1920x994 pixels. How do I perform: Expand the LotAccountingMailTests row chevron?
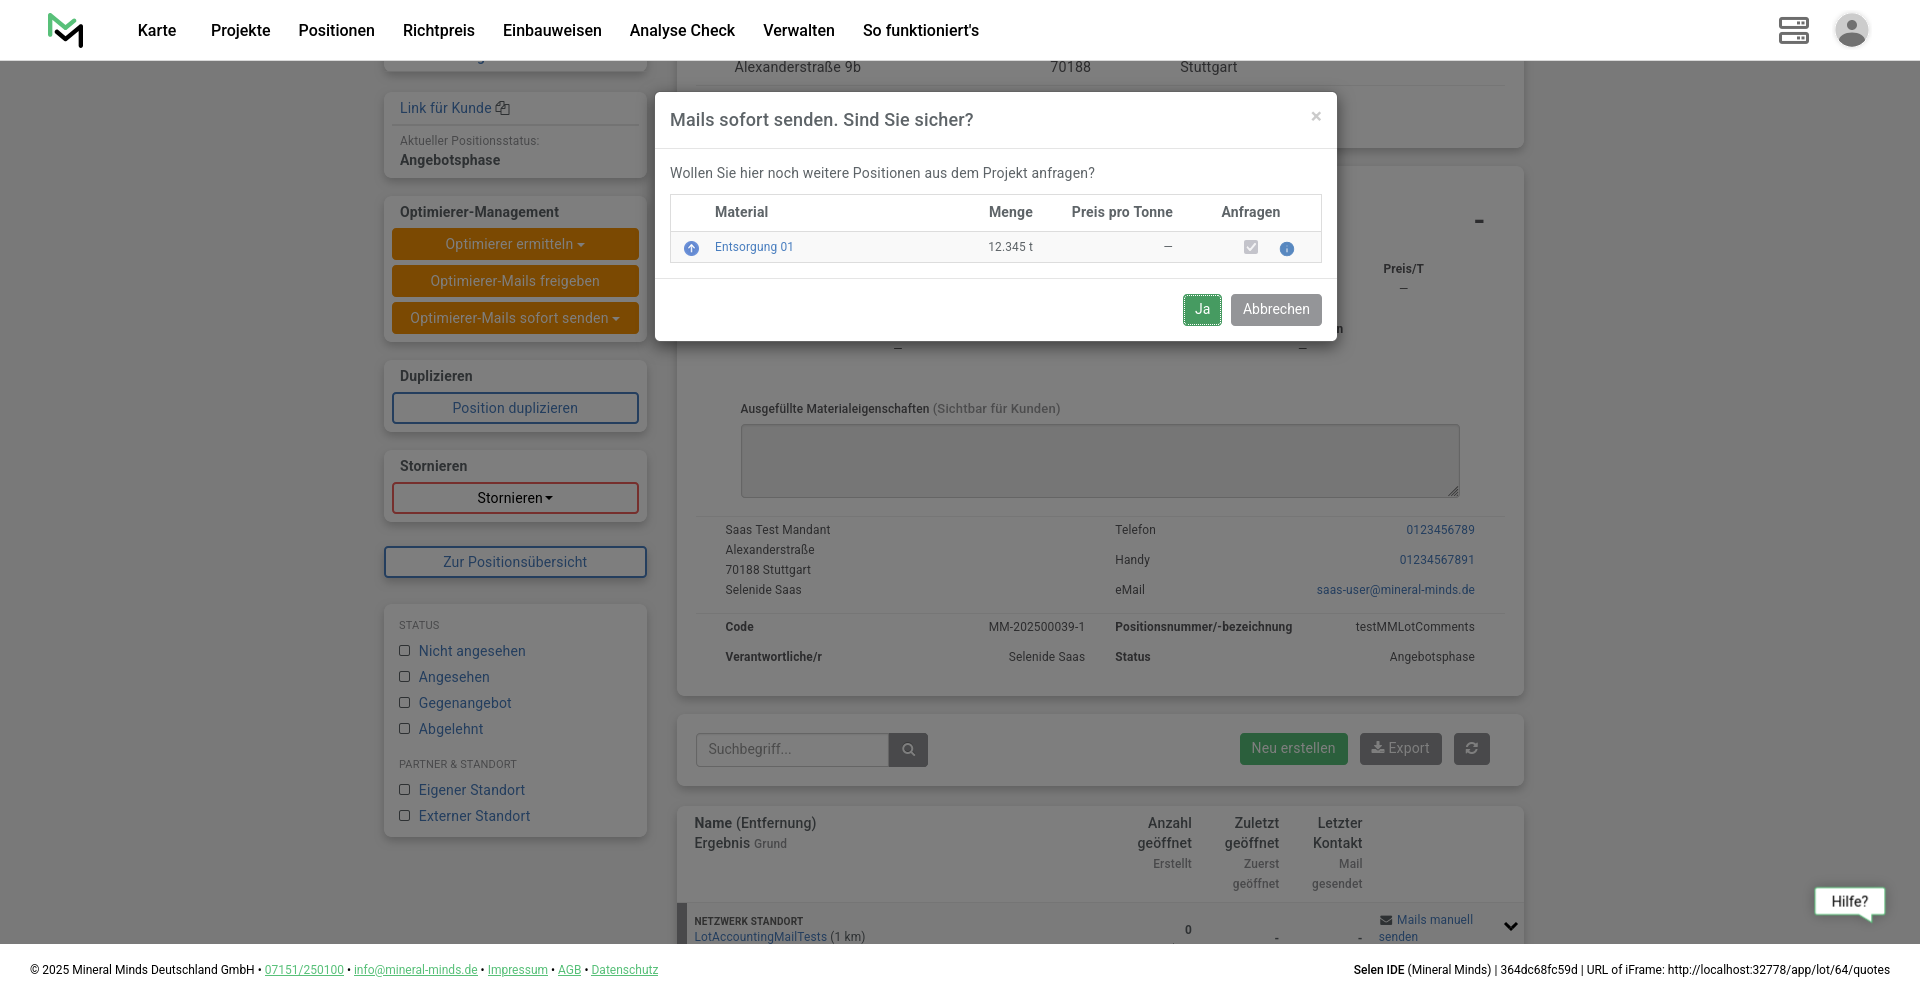click(1510, 926)
